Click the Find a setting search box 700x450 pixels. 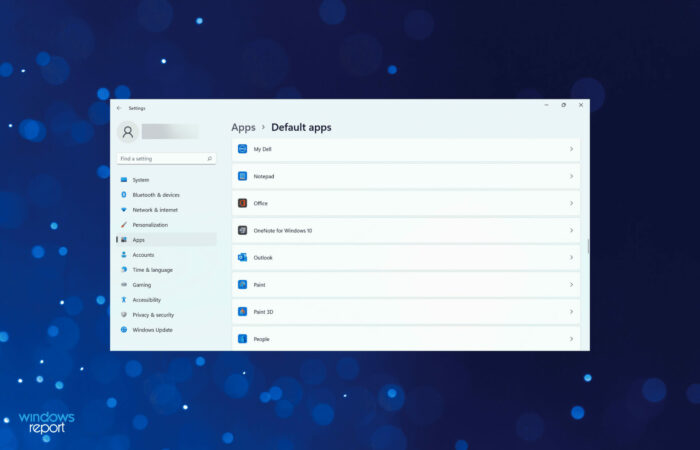coord(167,158)
